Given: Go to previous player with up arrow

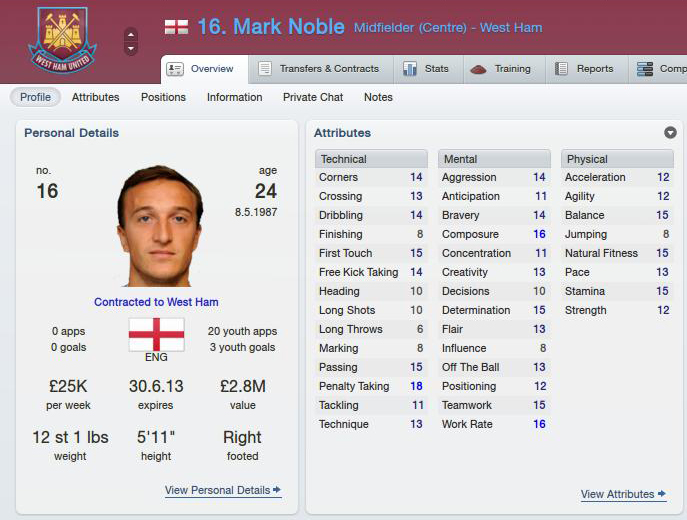Looking at the screenshot, I should point(131,35).
